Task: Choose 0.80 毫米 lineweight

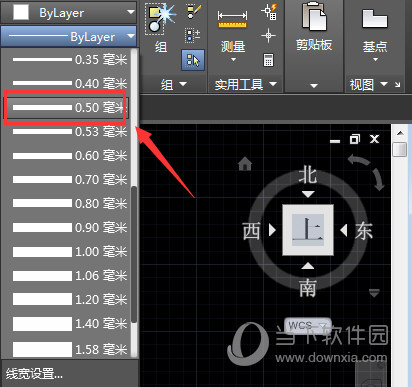Action: click(70, 203)
